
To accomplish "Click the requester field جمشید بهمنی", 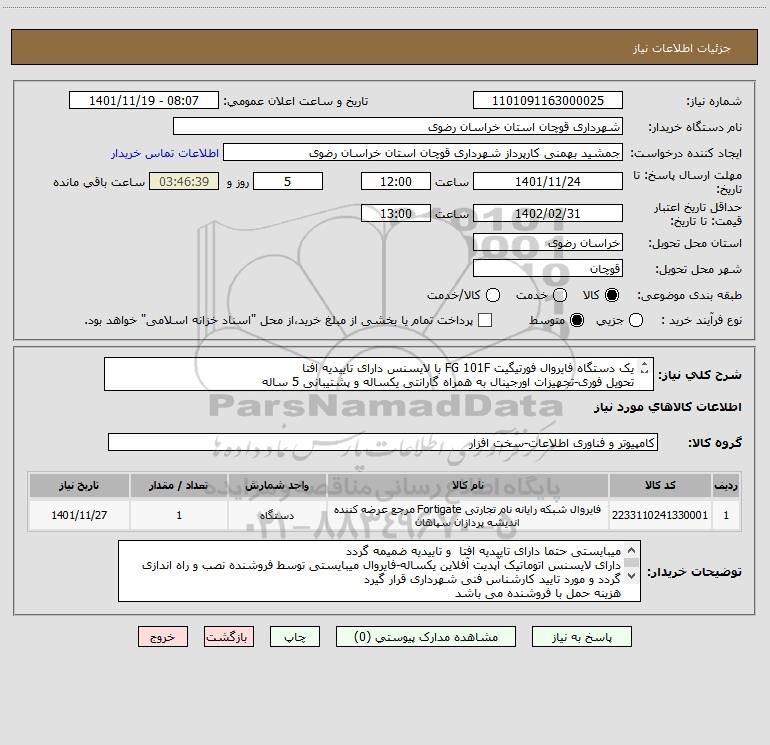I will (423, 153).
